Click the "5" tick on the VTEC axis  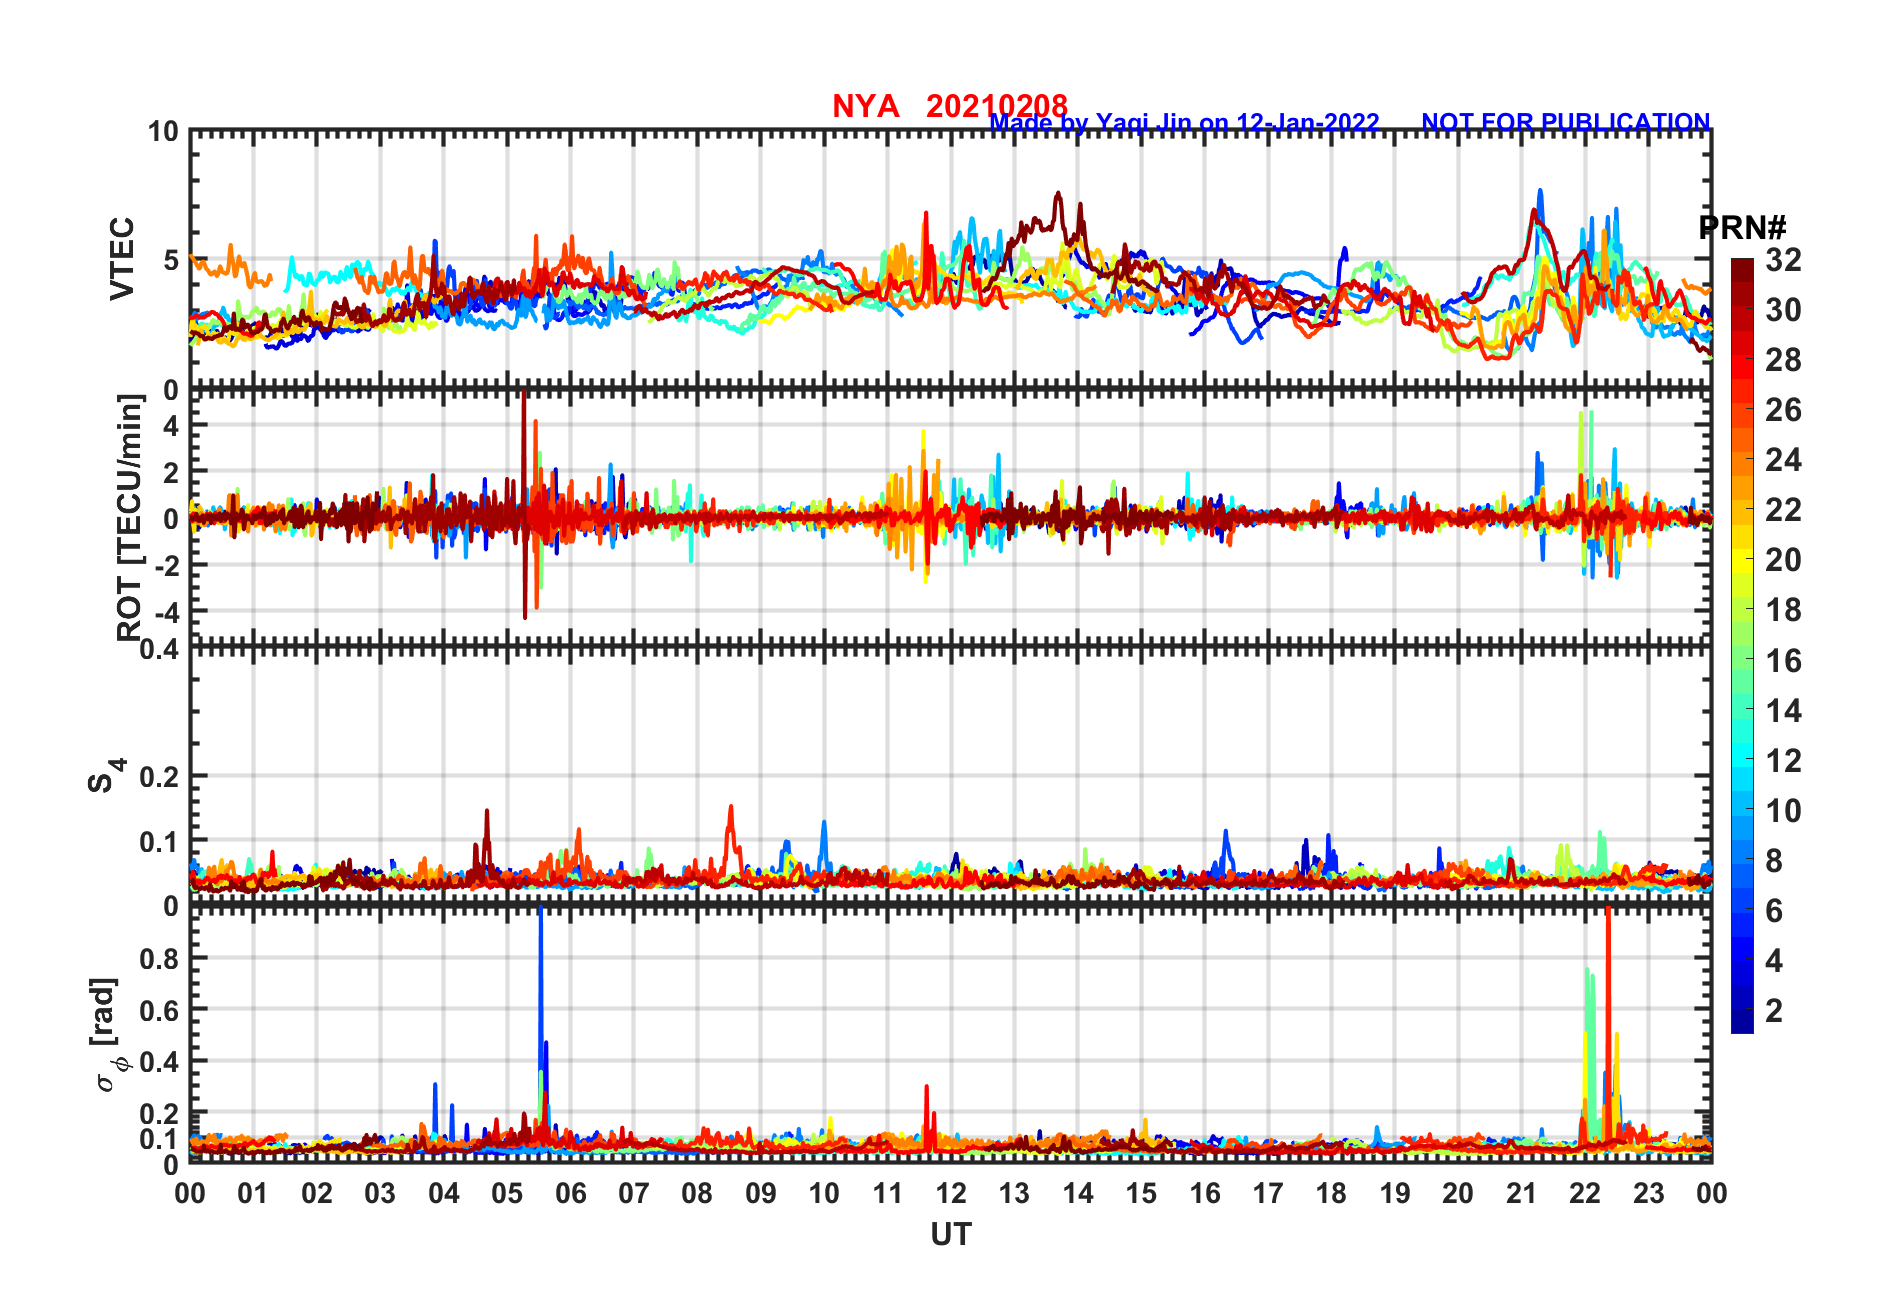[170, 261]
